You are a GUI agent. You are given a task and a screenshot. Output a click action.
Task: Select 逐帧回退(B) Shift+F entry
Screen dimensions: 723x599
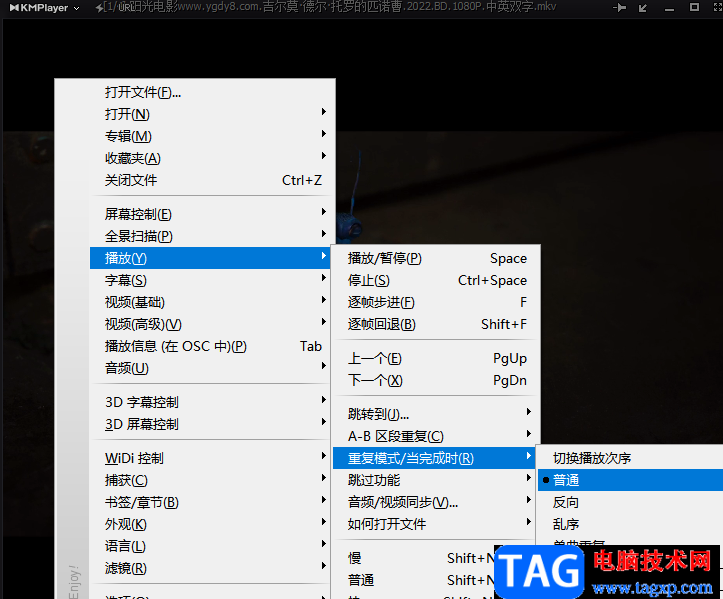(x=435, y=324)
